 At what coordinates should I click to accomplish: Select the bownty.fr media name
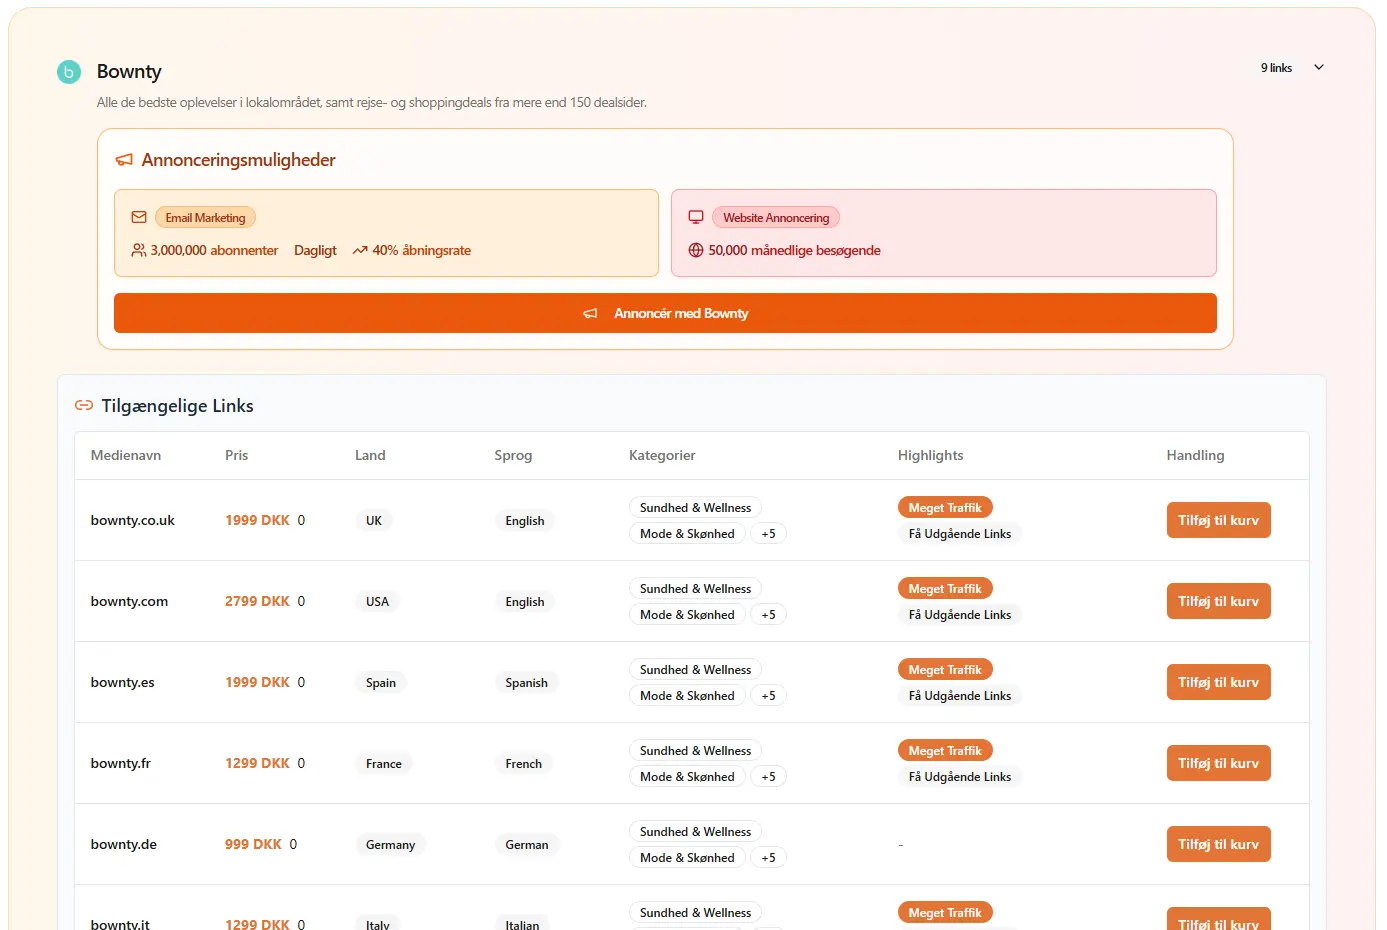pos(120,763)
